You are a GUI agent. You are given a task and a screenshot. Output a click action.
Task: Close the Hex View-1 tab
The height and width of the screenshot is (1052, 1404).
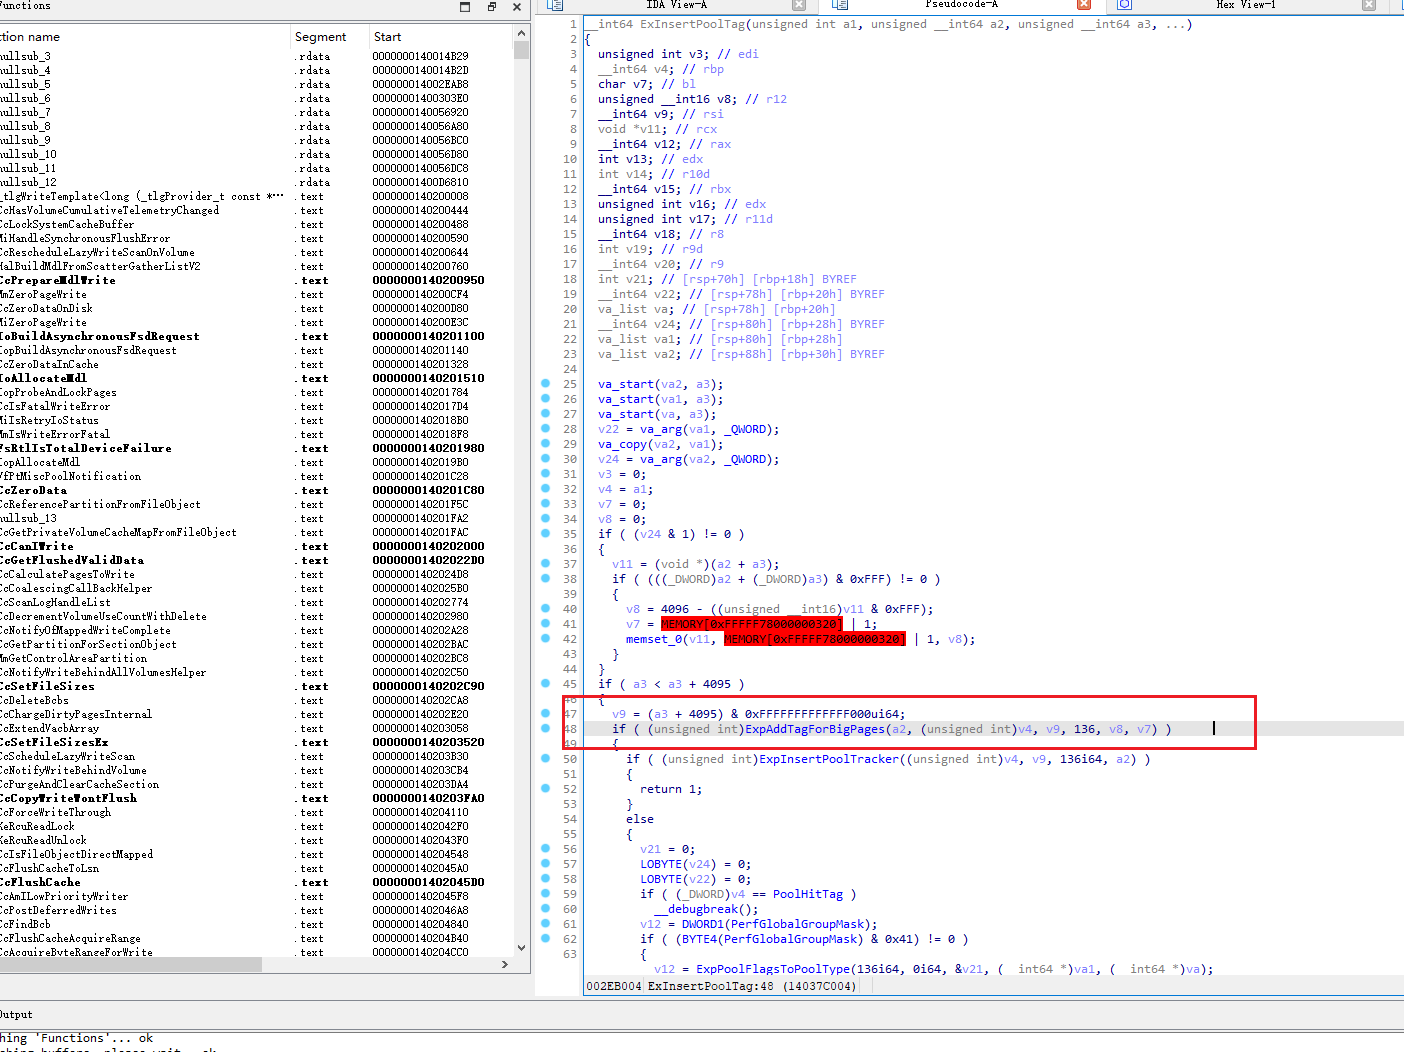coord(1369,5)
